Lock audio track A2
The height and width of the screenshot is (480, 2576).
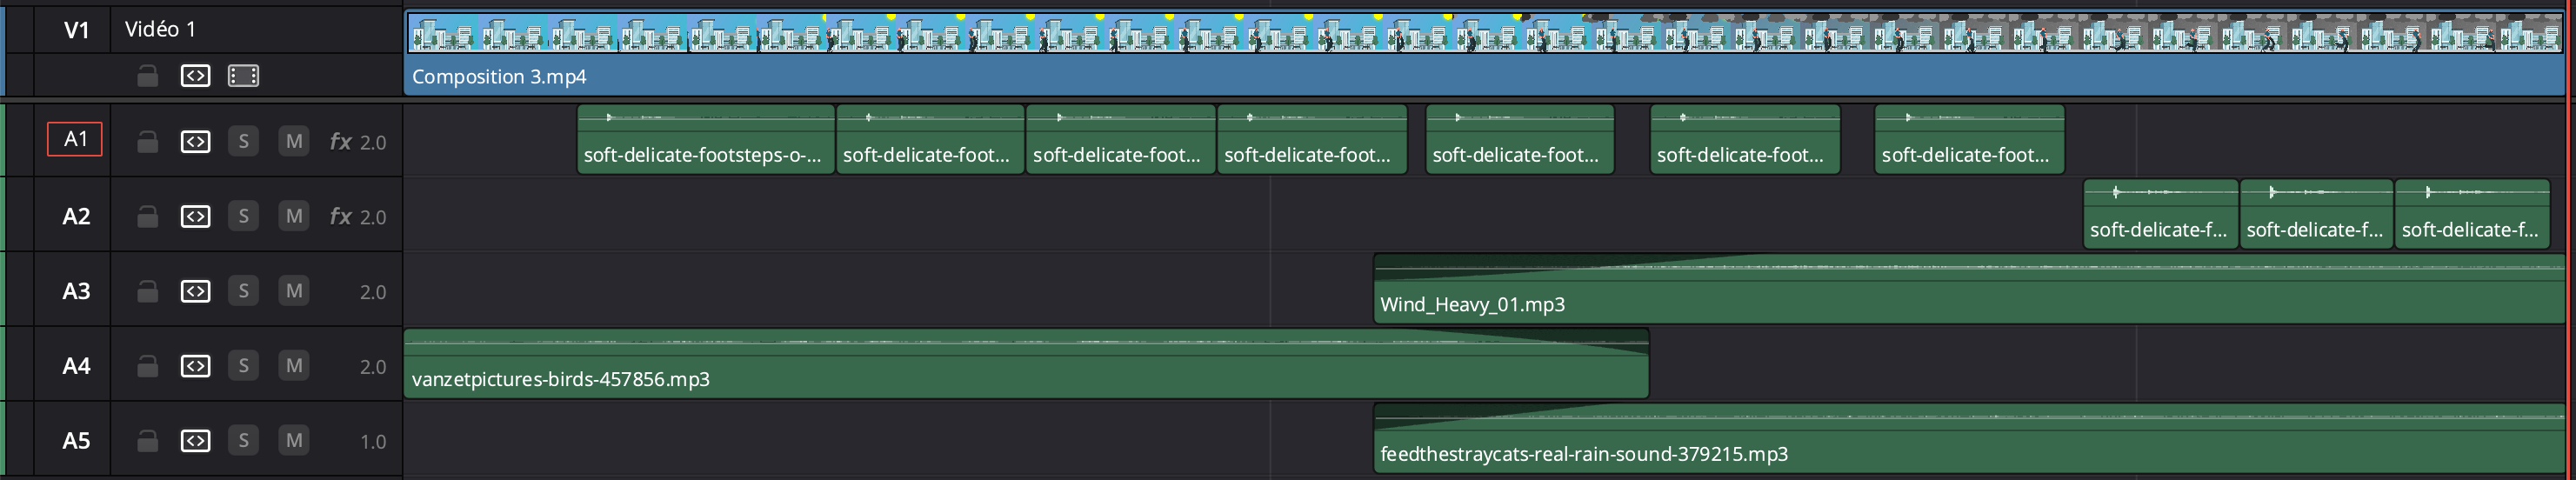147,217
